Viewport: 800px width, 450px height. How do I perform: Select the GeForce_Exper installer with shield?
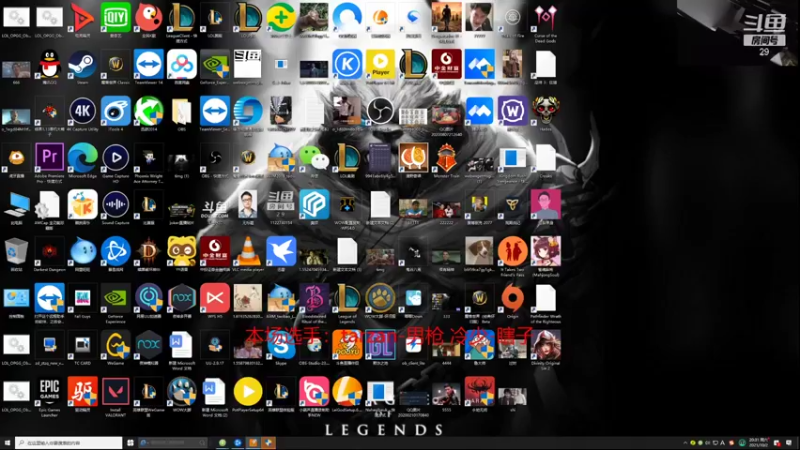215,64
